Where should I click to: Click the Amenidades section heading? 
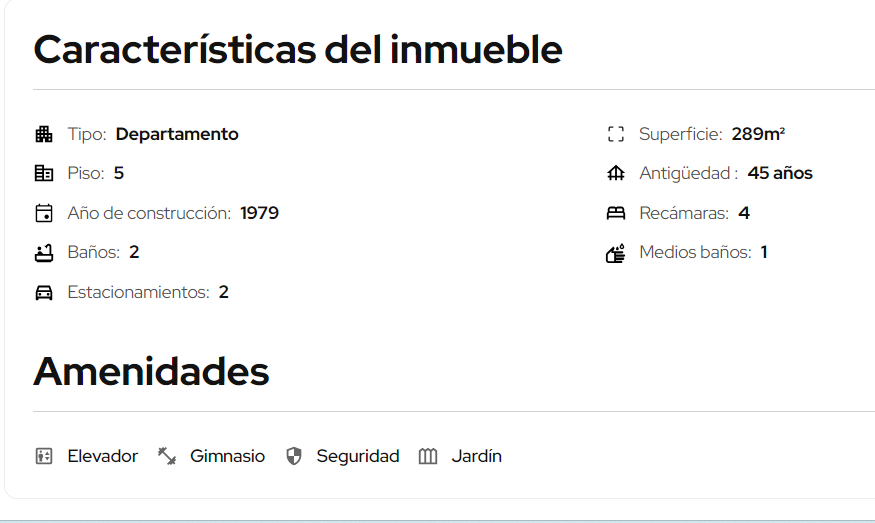151,371
